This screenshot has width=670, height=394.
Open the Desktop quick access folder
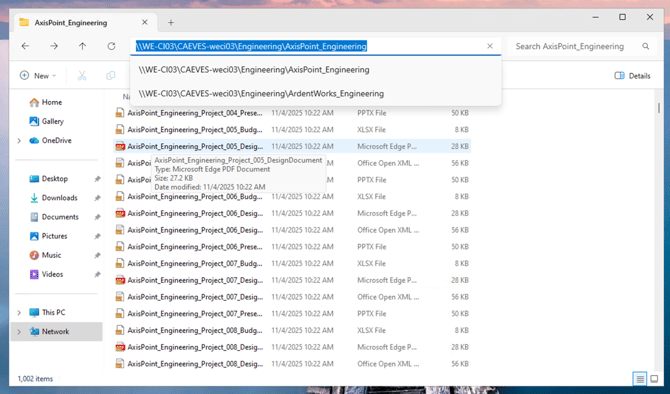(54, 179)
